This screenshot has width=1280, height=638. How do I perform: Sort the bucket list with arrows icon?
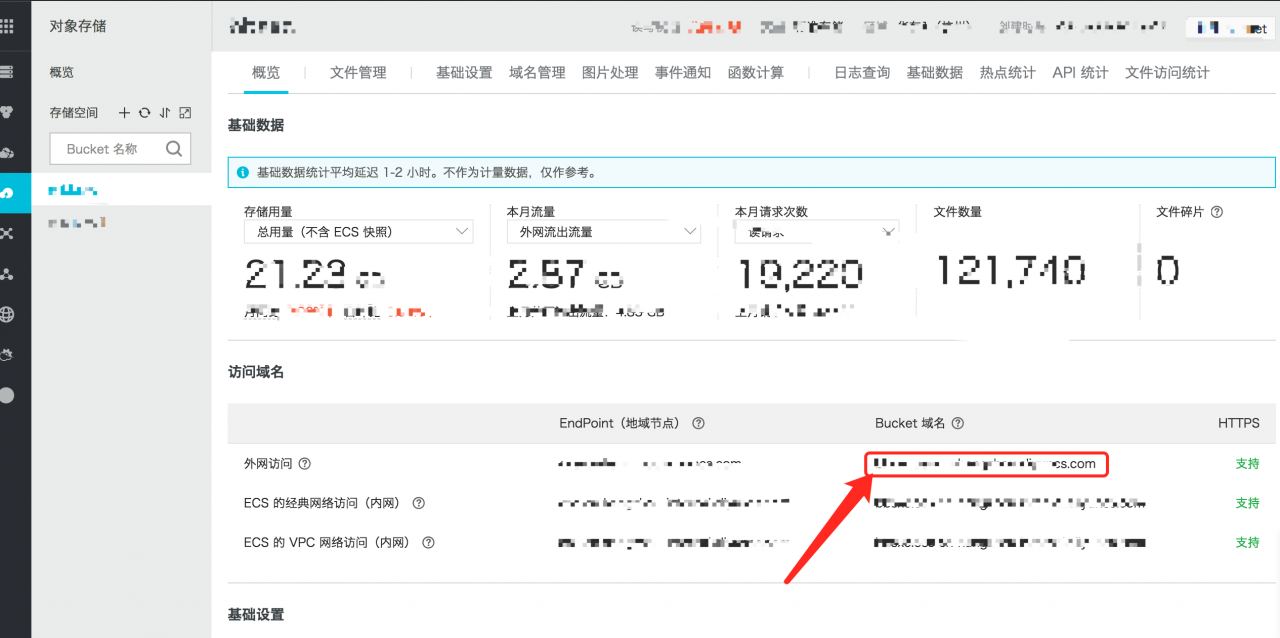pyautogui.click(x=165, y=113)
